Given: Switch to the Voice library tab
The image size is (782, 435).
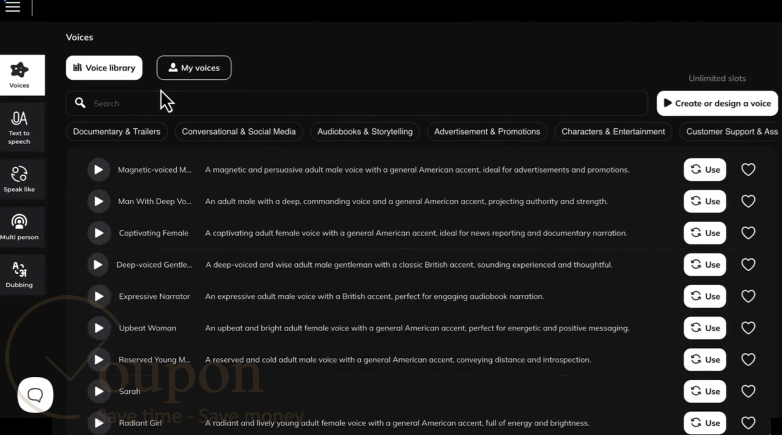Looking at the screenshot, I should (x=104, y=68).
